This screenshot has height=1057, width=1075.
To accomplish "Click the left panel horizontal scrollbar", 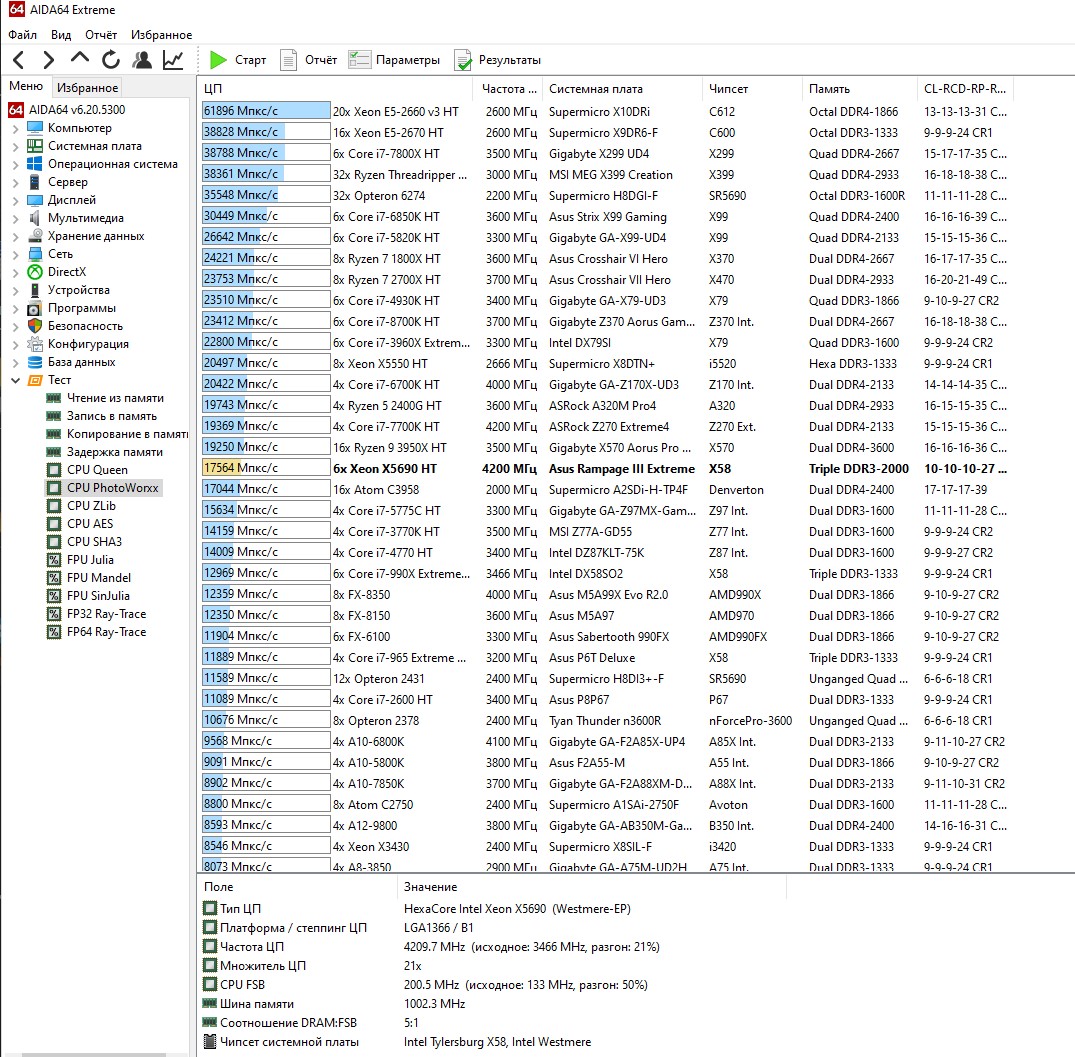I will (94, 1054).
